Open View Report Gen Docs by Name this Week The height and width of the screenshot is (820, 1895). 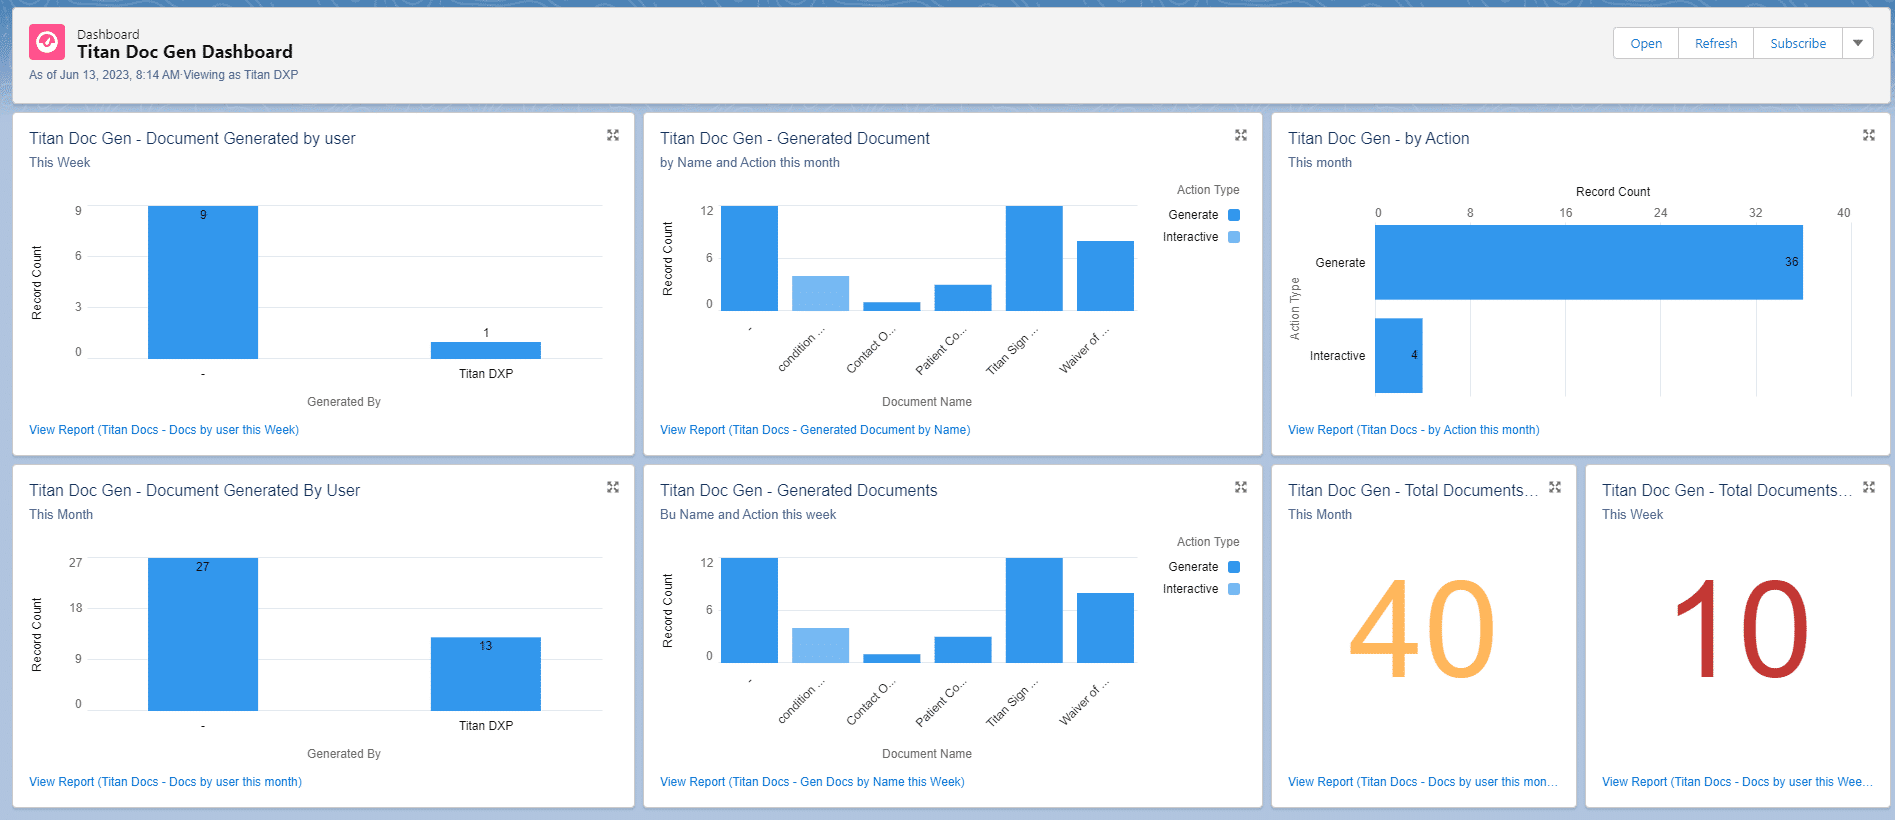(812, 782)
